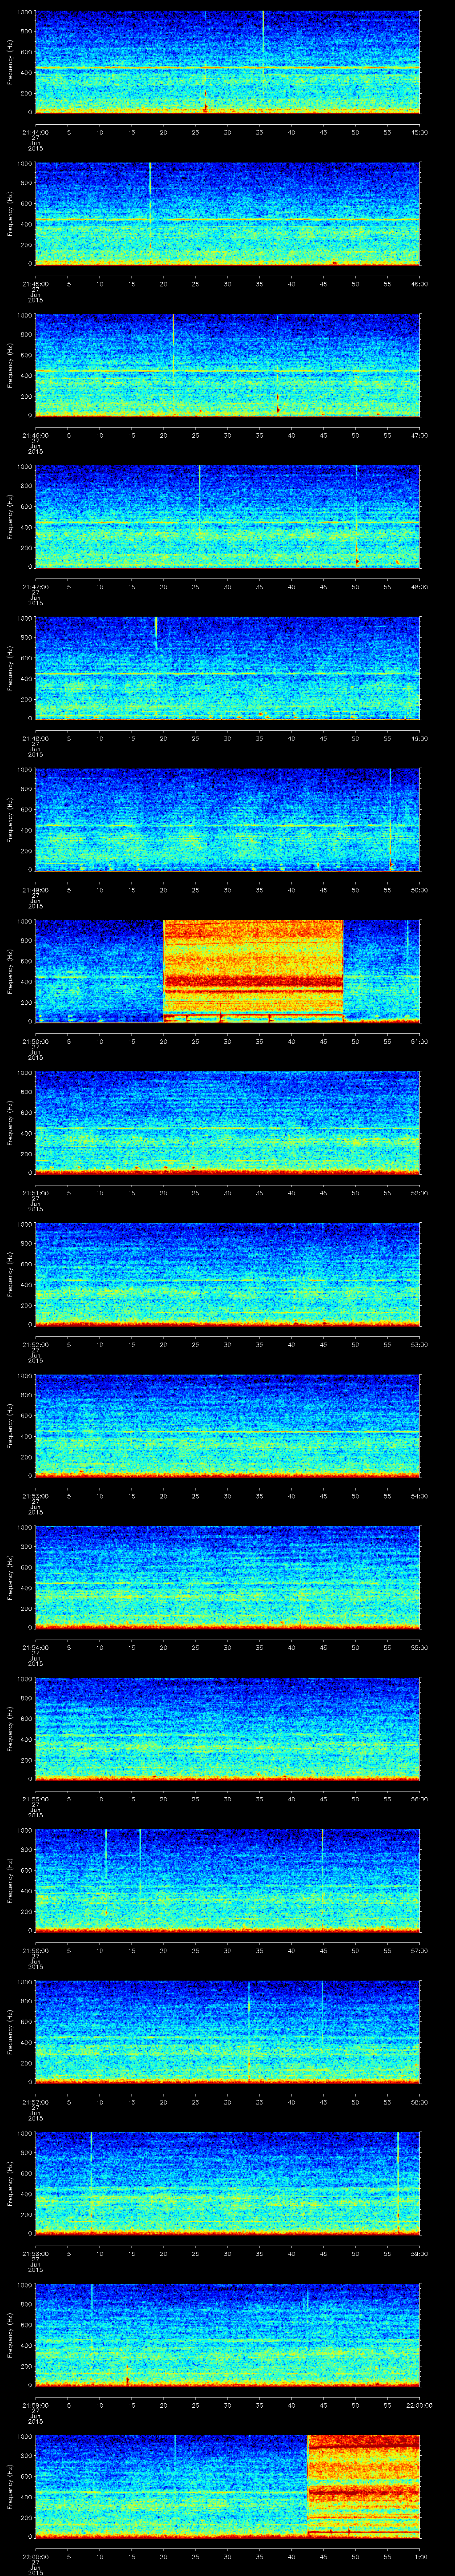
Task: Open the 21:54:00 spectrogram panel
Action: pos(227,1577)
